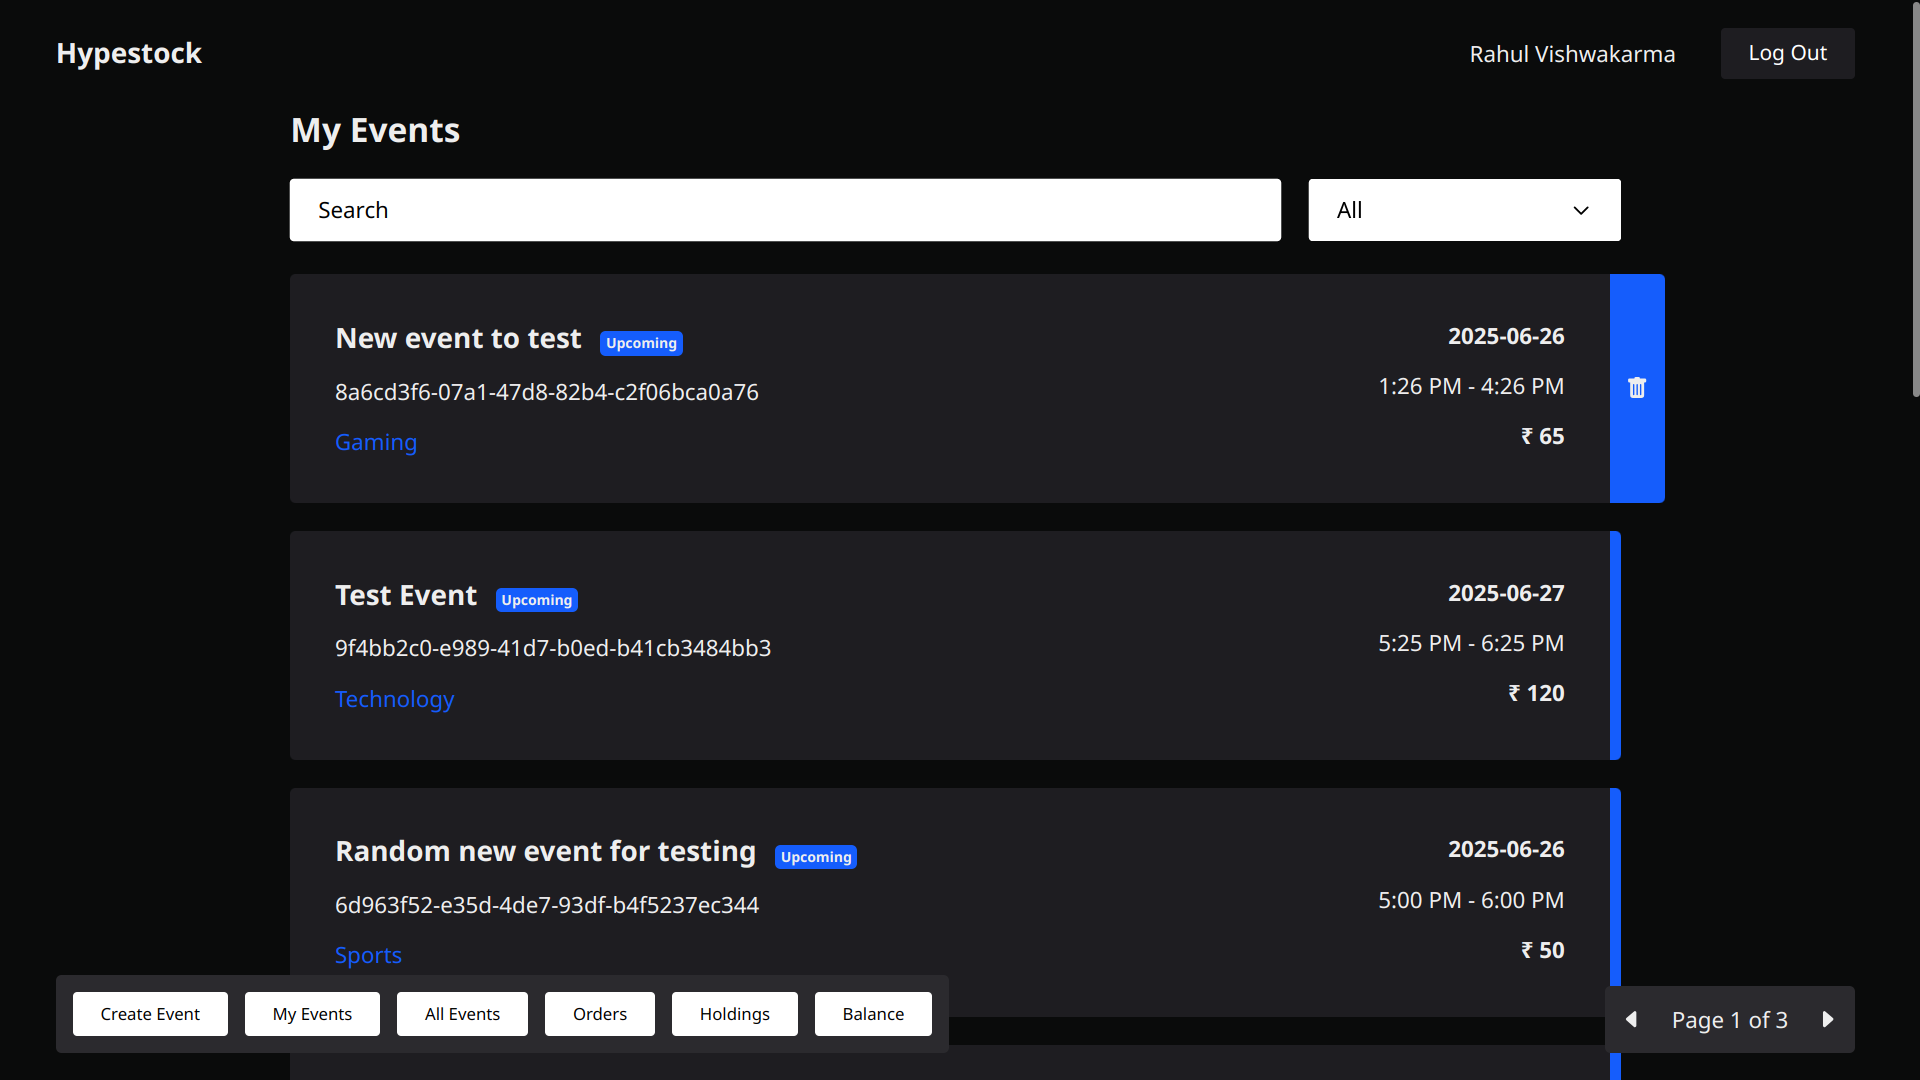Click the Log Out button

click(1787, 53)
